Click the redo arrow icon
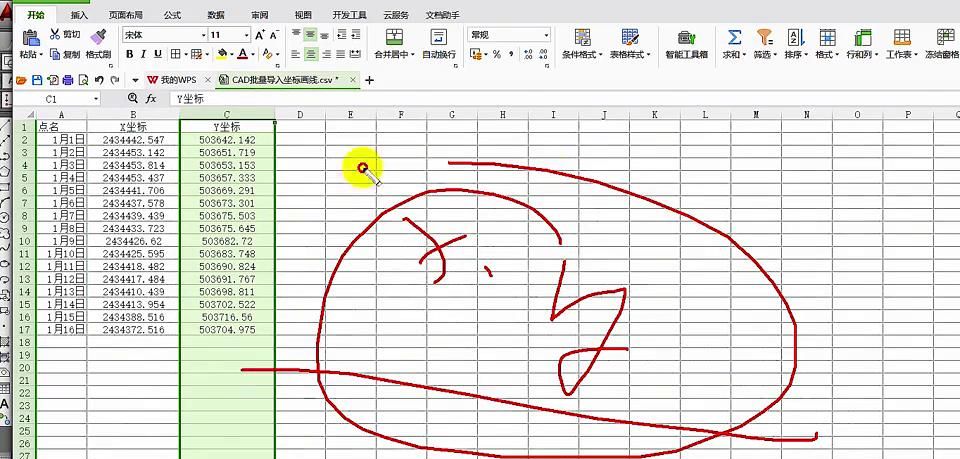This screenshot has width=960, height=459. pos(114,80)
